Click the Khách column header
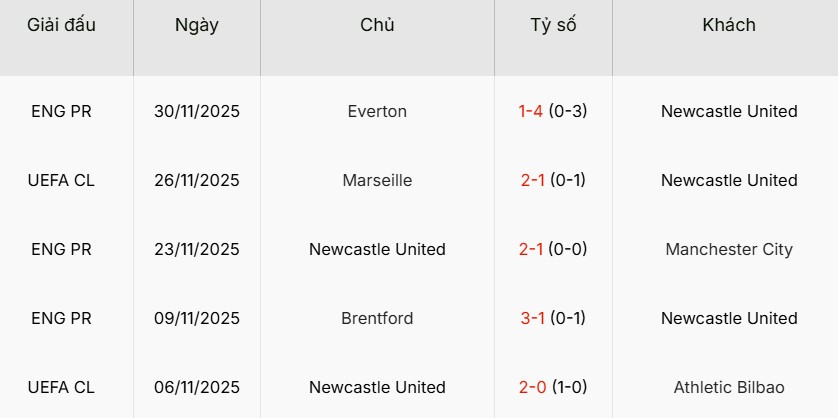This screenshot has height=418, width=838. [x=729, y=26]
